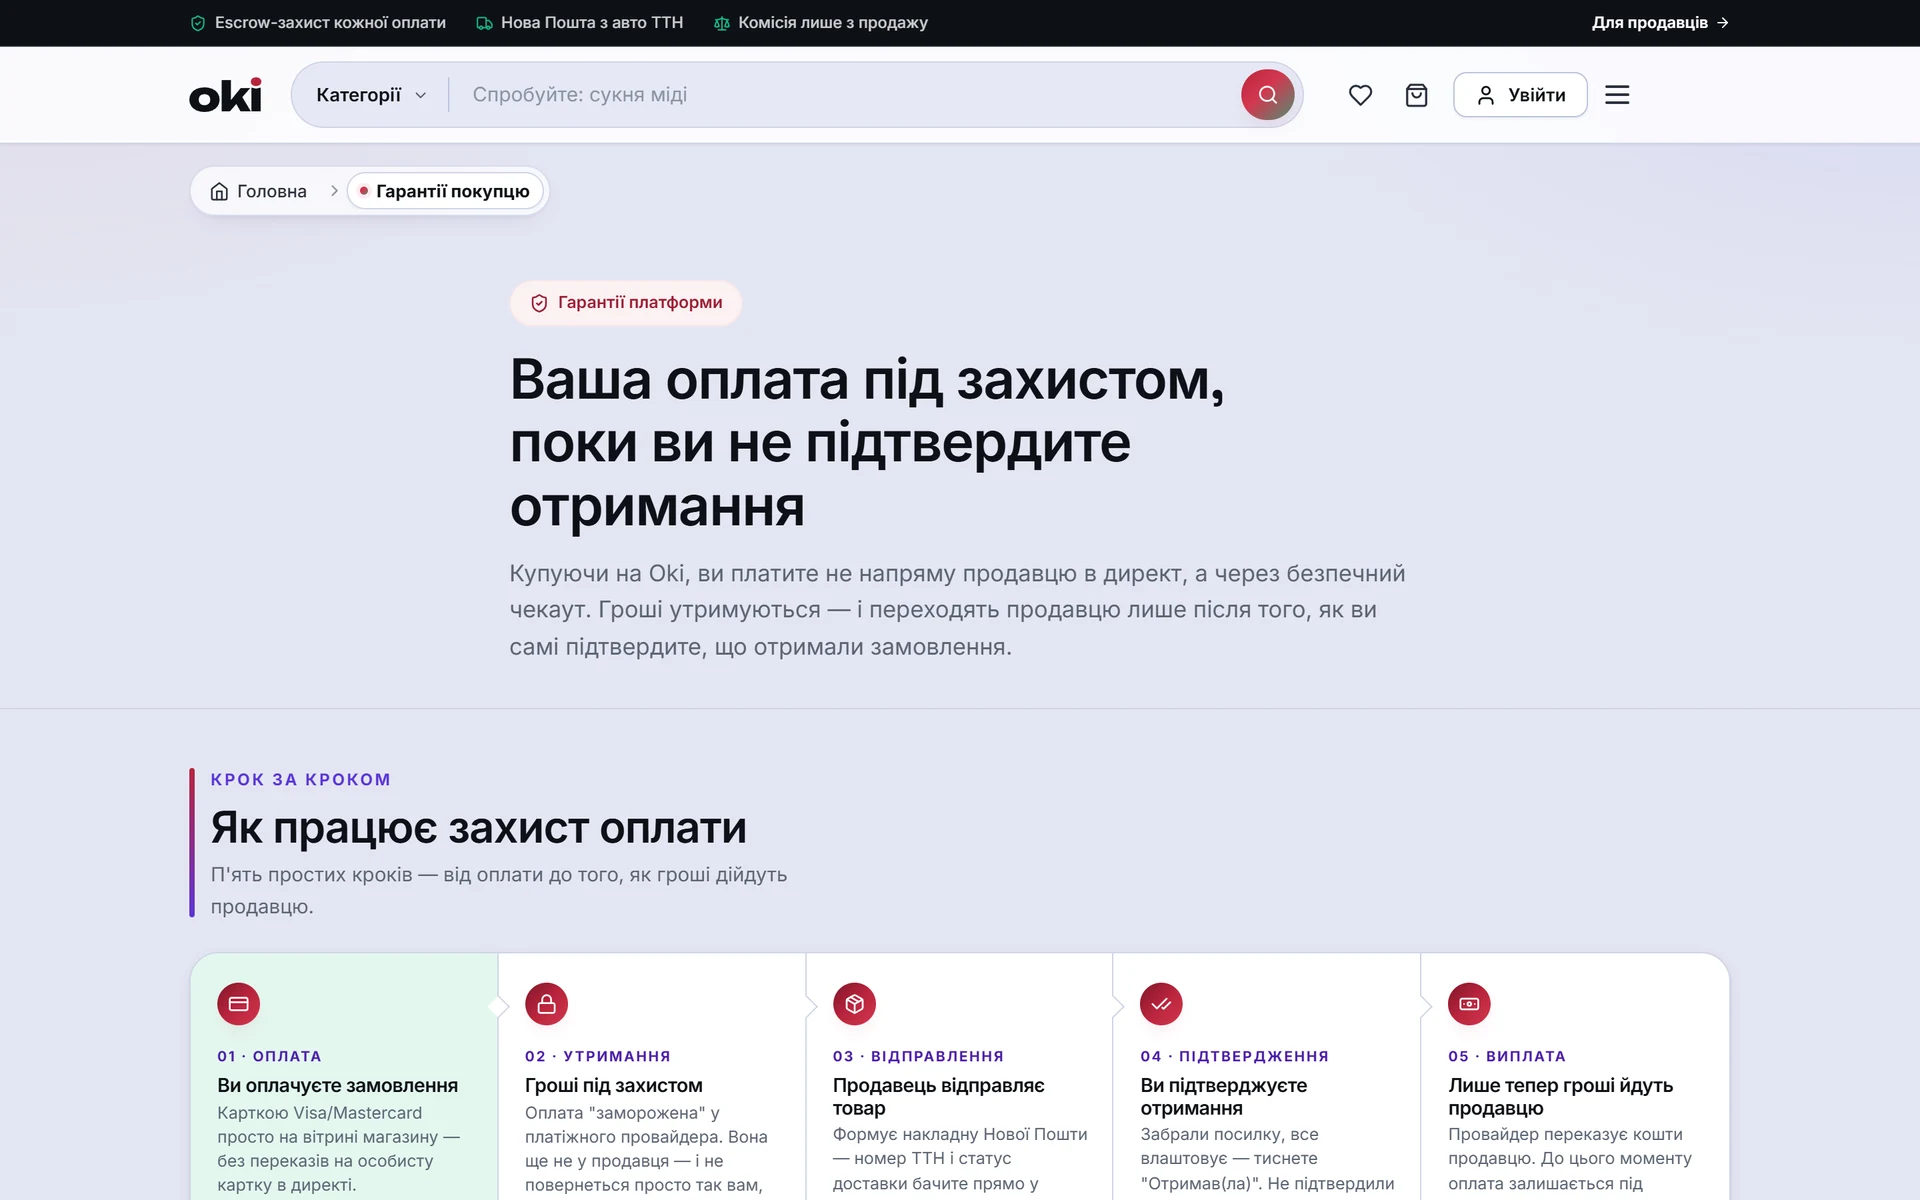The width and height of the screenshot is (1920, 1200).
Task: Click the lock icon in step 02 Утримання
Action: click(x=546, y=1004)
